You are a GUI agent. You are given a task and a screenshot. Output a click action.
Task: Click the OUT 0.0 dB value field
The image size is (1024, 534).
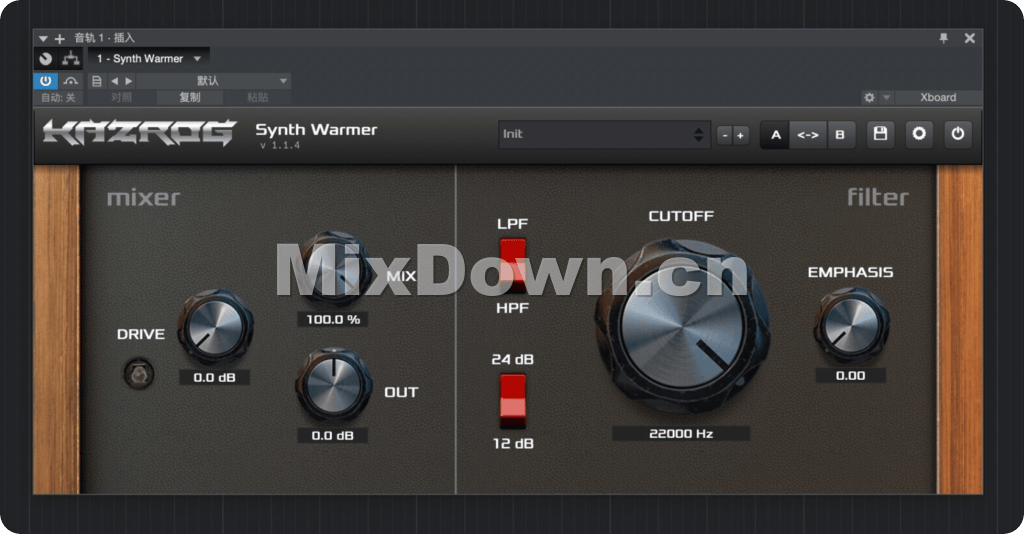pos(332,435)
